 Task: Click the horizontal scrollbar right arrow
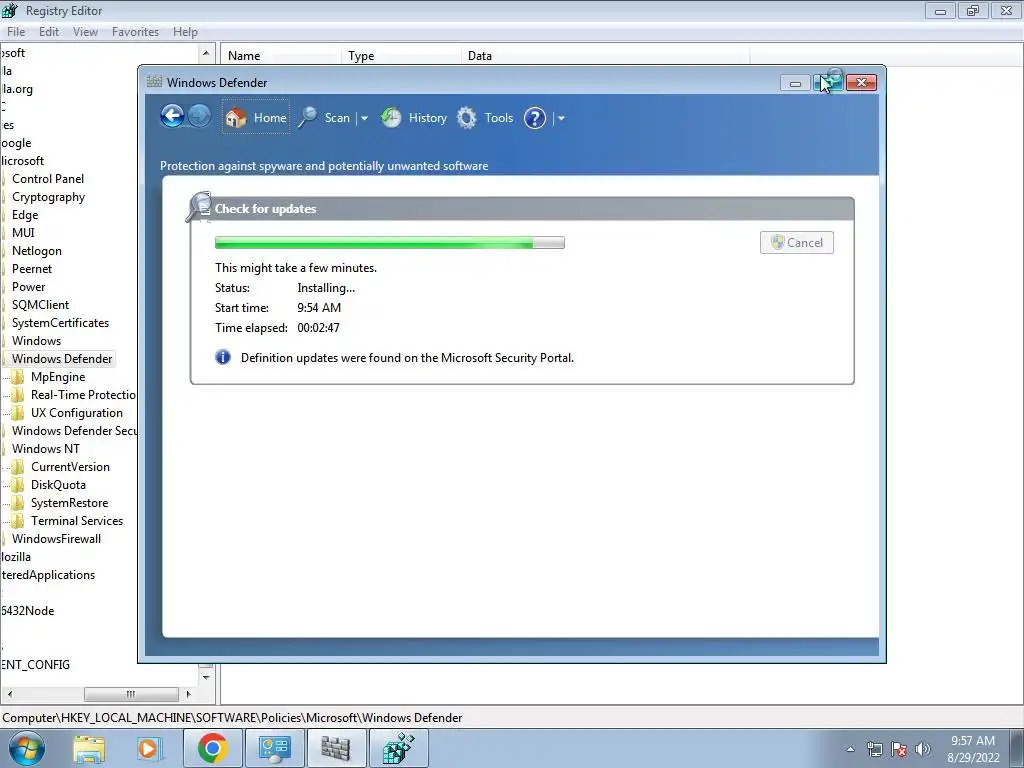188,694
